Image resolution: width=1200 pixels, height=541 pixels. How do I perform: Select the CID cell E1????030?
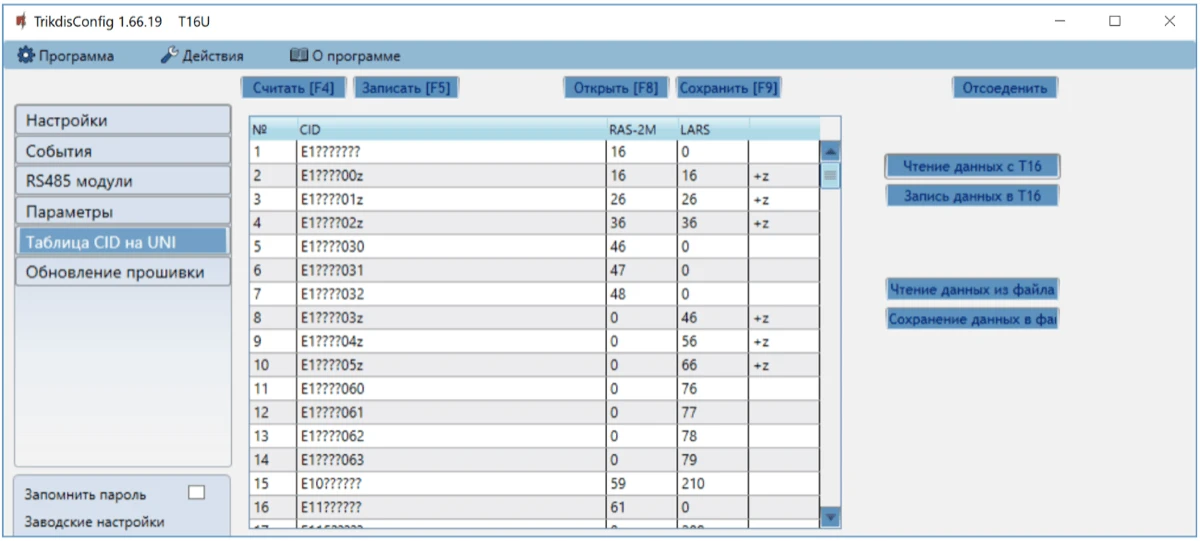tap(450, 247)
